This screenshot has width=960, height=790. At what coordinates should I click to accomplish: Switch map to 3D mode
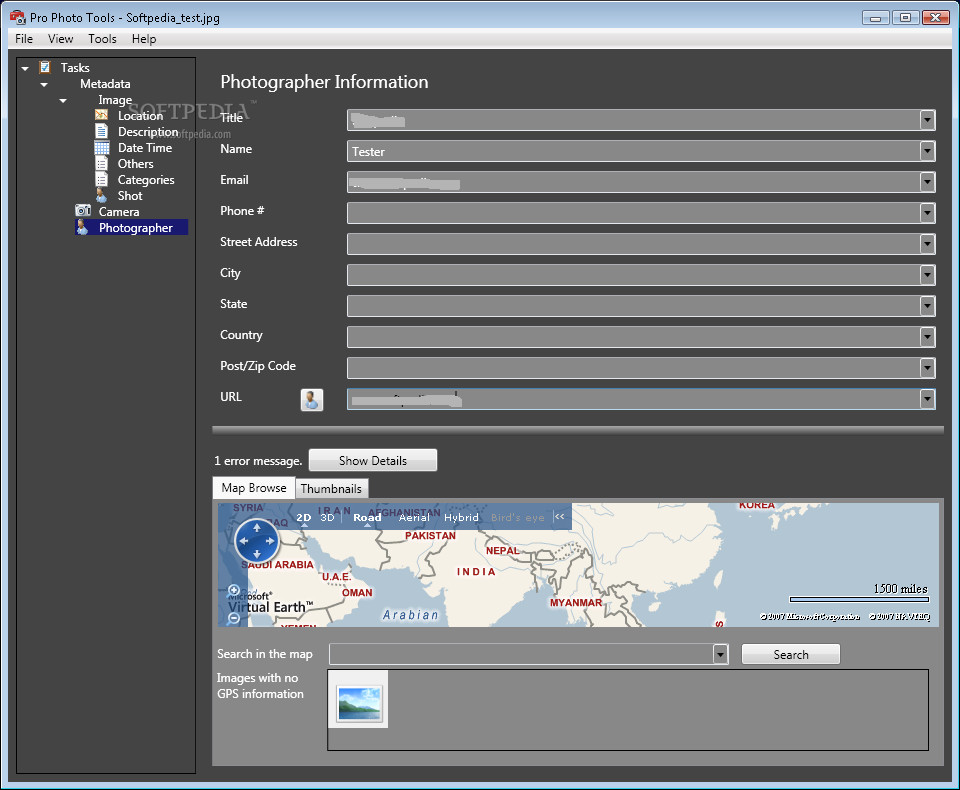coord(327,517)
